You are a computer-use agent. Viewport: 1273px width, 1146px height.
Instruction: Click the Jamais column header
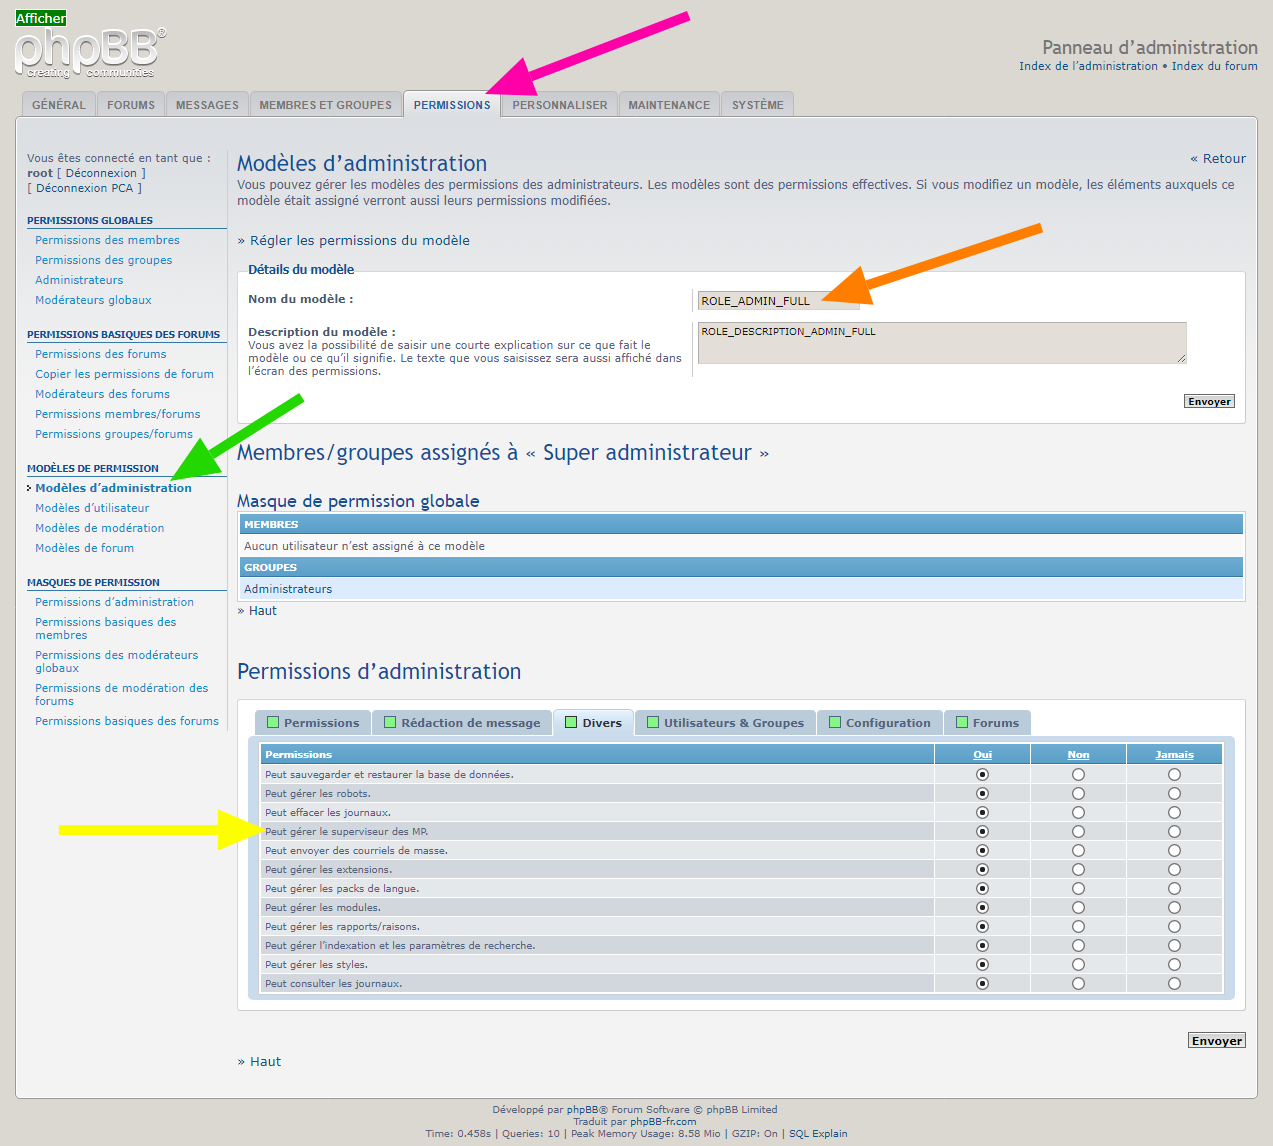1174,755
